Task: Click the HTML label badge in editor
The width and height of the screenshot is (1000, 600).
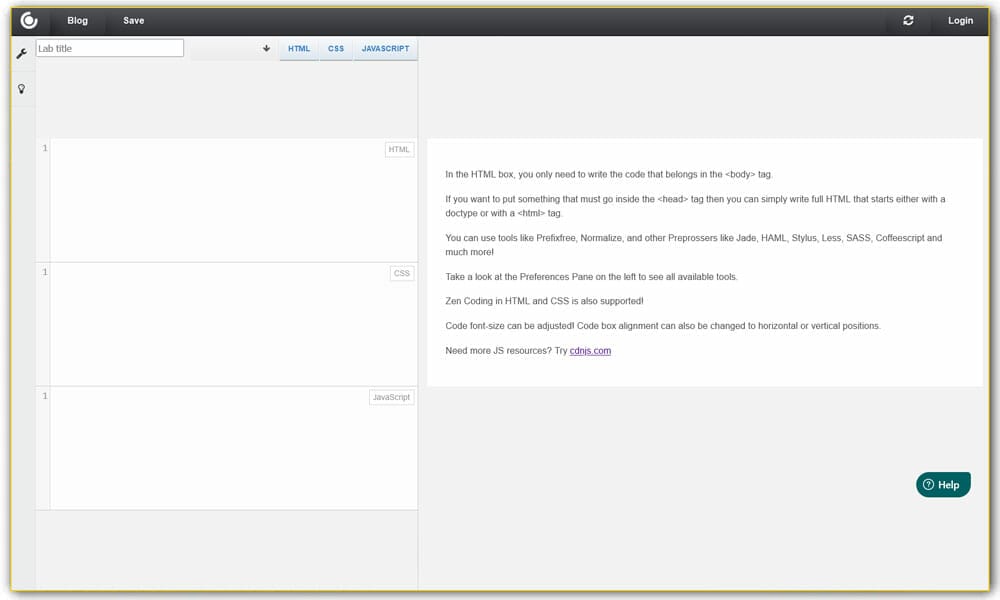Action: (399, 150)
